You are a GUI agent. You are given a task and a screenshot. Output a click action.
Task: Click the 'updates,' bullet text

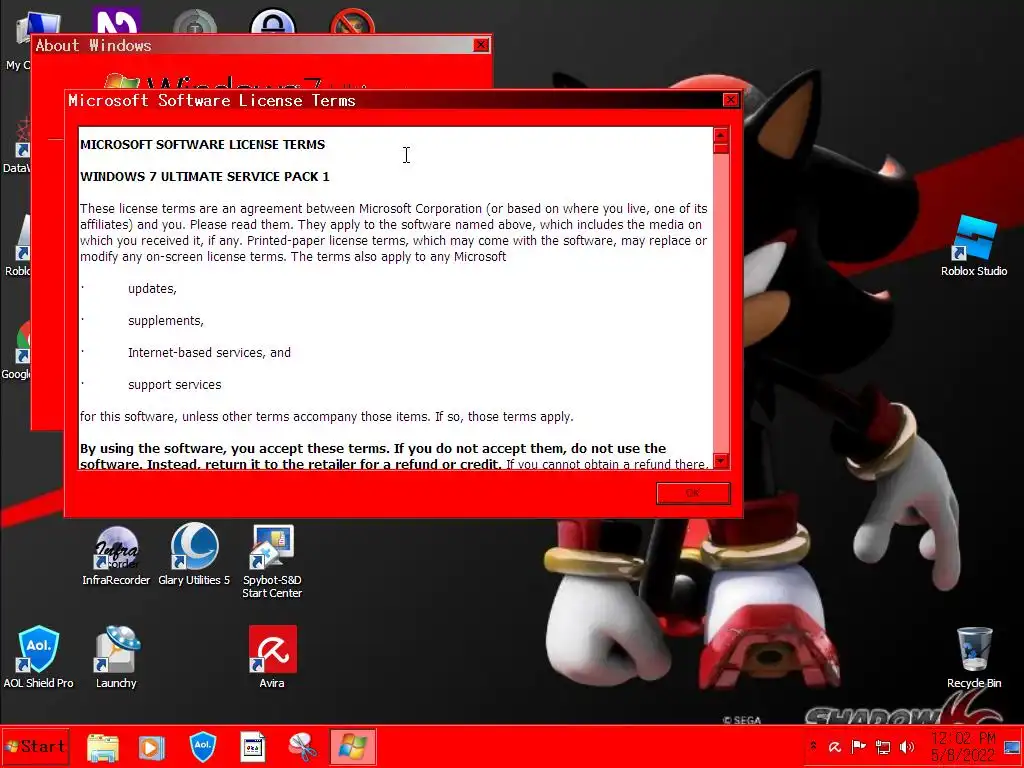pyautogui.click(x=152, y=289)
